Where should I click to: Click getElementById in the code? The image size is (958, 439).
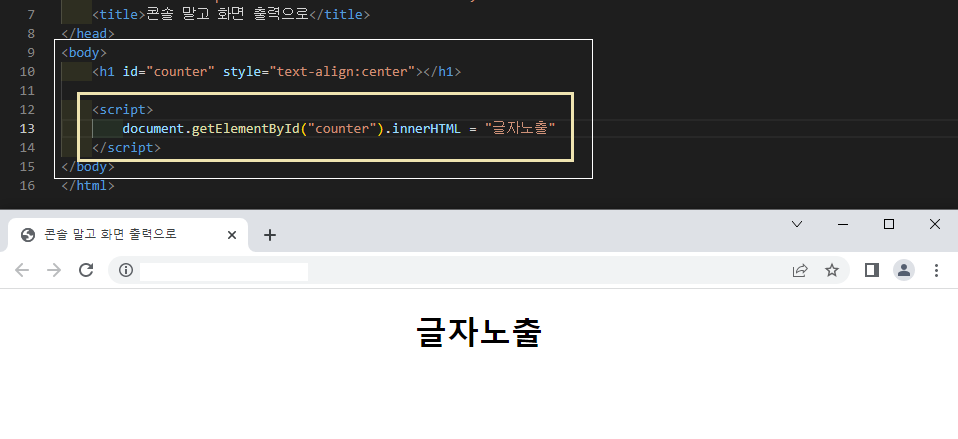tap(246, 128)
